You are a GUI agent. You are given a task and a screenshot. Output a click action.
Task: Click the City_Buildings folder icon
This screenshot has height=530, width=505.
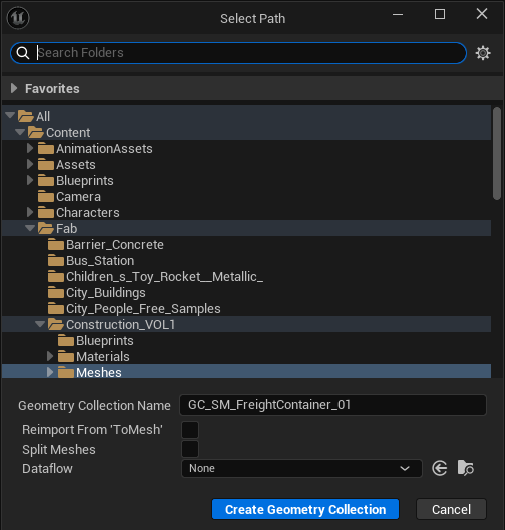pos(56,292)
